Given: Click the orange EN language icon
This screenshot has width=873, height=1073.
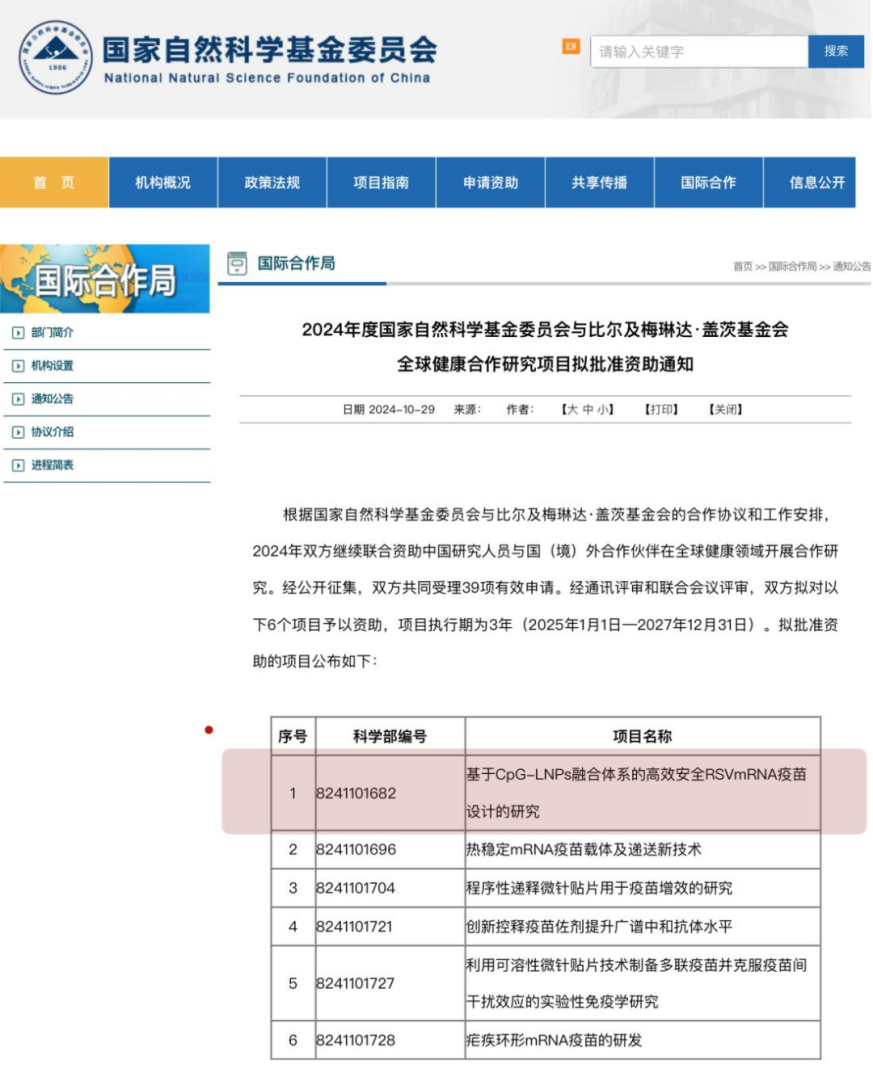Looking at the screenshot, I should 571,46.
